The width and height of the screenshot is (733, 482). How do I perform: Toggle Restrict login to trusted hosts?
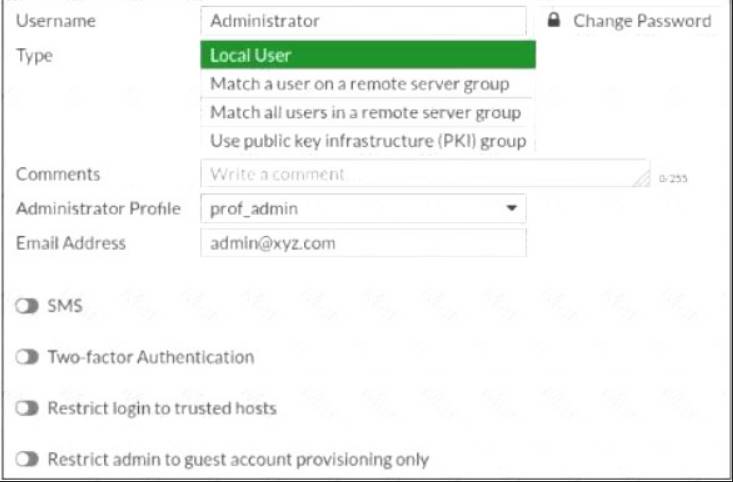point(27,408)
